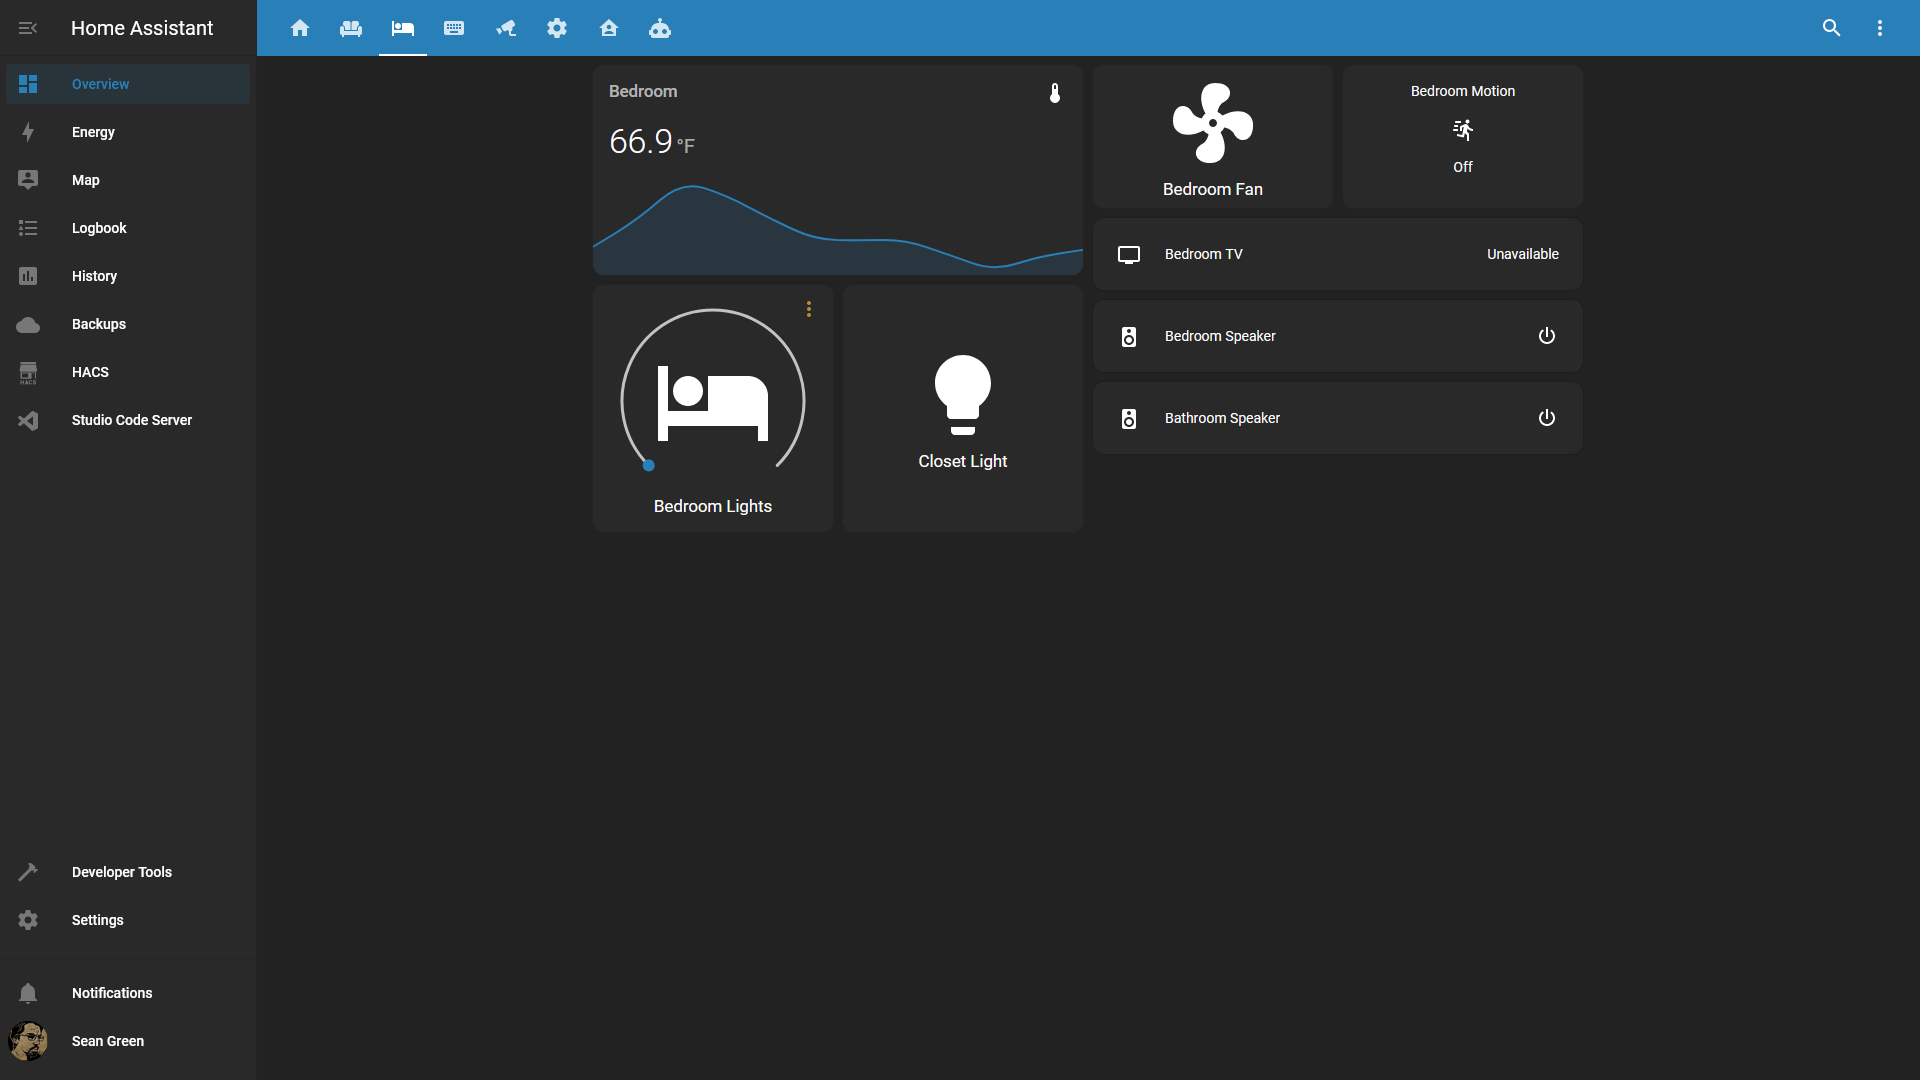Click the Bathroom Speaker icon
Viewport: 1920px width, 1080px height.
pos(1129,418)
